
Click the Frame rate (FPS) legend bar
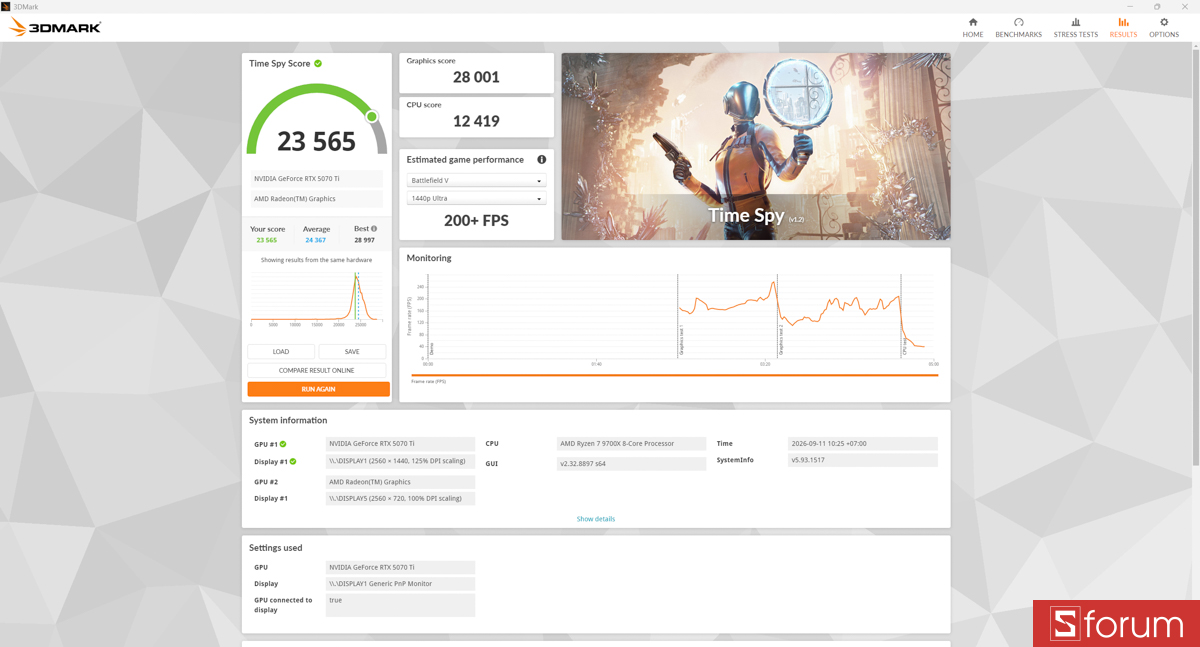675,376
